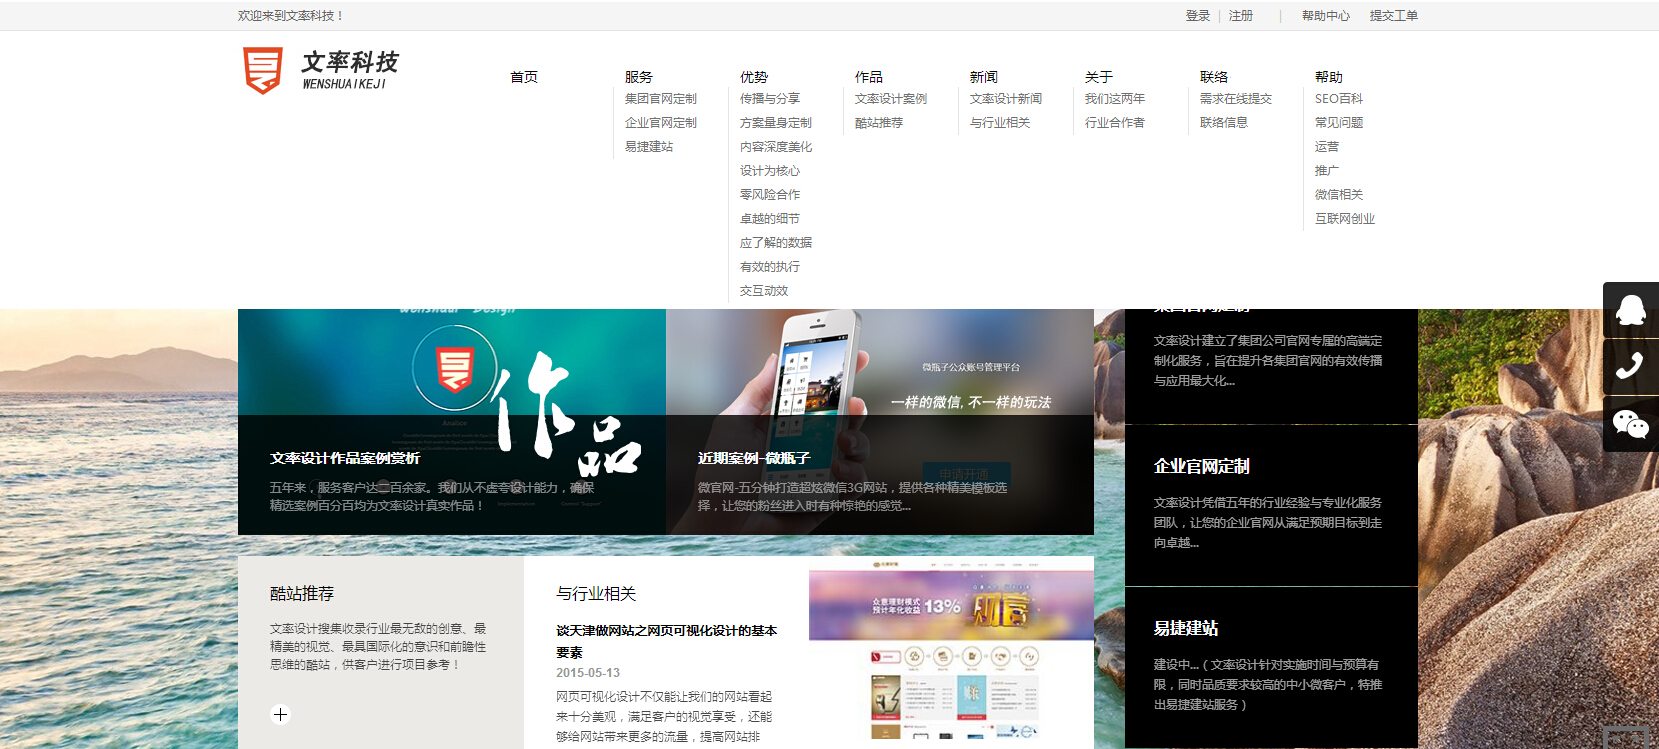
Task: Select 文率设计案例 under 作品
Action: pyautogui.click(x=891, y=99)
